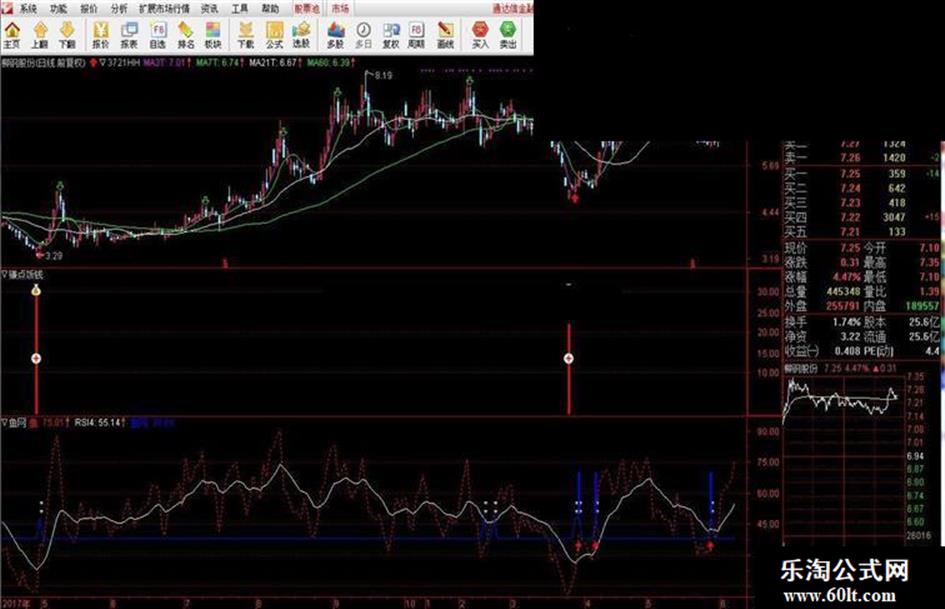Open the 功能 menu

(58, 8)
